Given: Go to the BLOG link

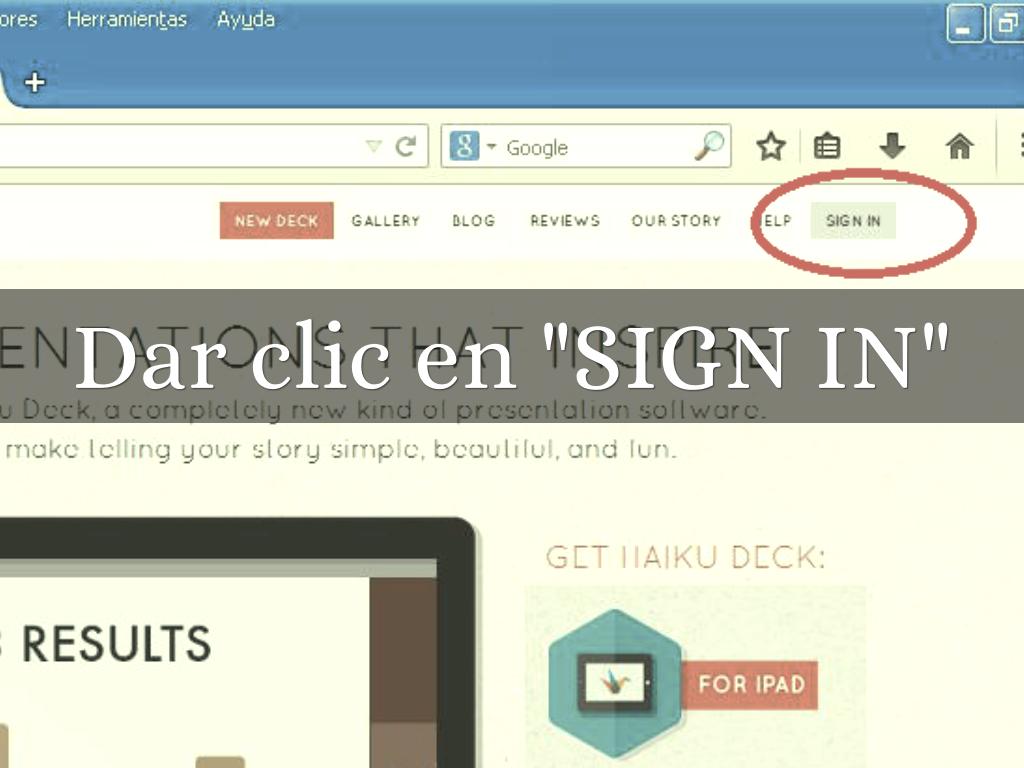Looking at the screenshot, I should coord(473,221).
